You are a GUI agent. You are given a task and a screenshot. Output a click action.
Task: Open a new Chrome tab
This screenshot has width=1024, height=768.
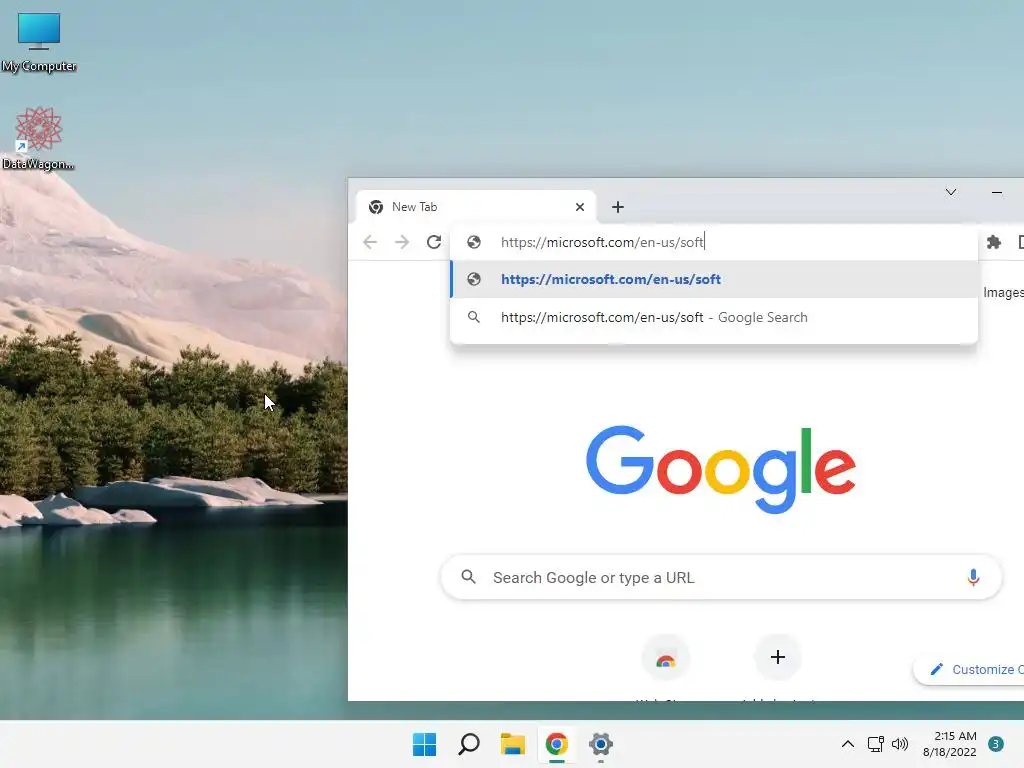coord(618,207)
